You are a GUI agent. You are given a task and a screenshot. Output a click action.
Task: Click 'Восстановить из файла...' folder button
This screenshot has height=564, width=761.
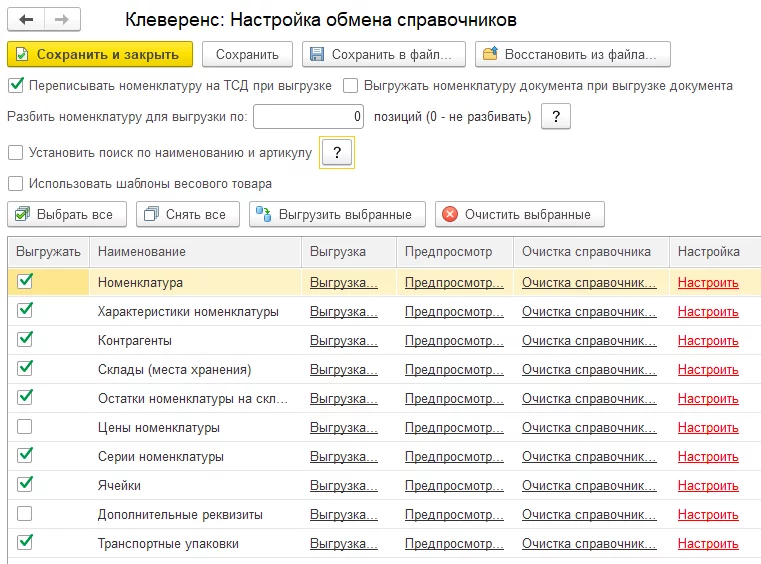tap(573, 54)
